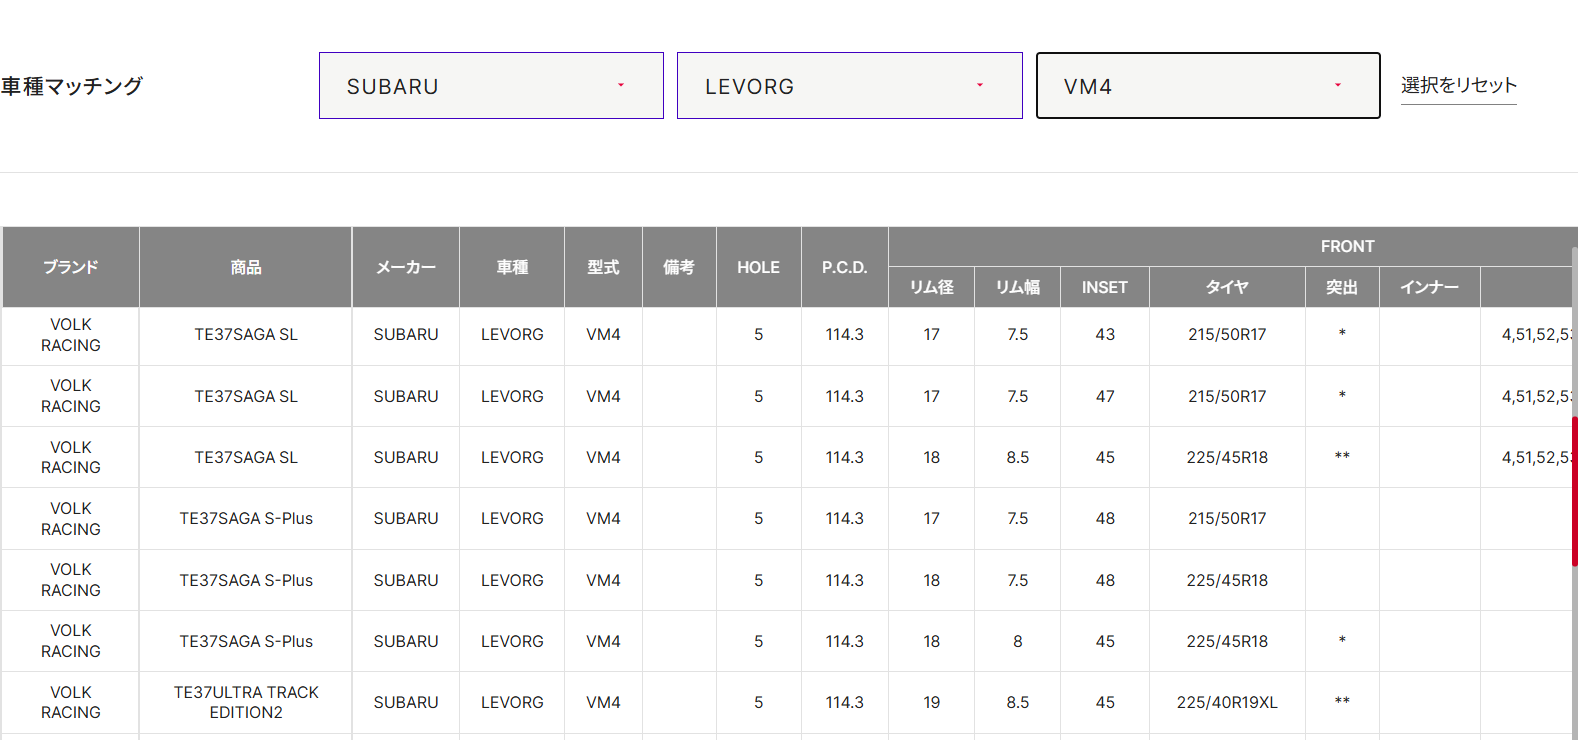Open the LEVORG model dropdown
The height and width of the screenshot is (740, 1578).
coord(848,86)
